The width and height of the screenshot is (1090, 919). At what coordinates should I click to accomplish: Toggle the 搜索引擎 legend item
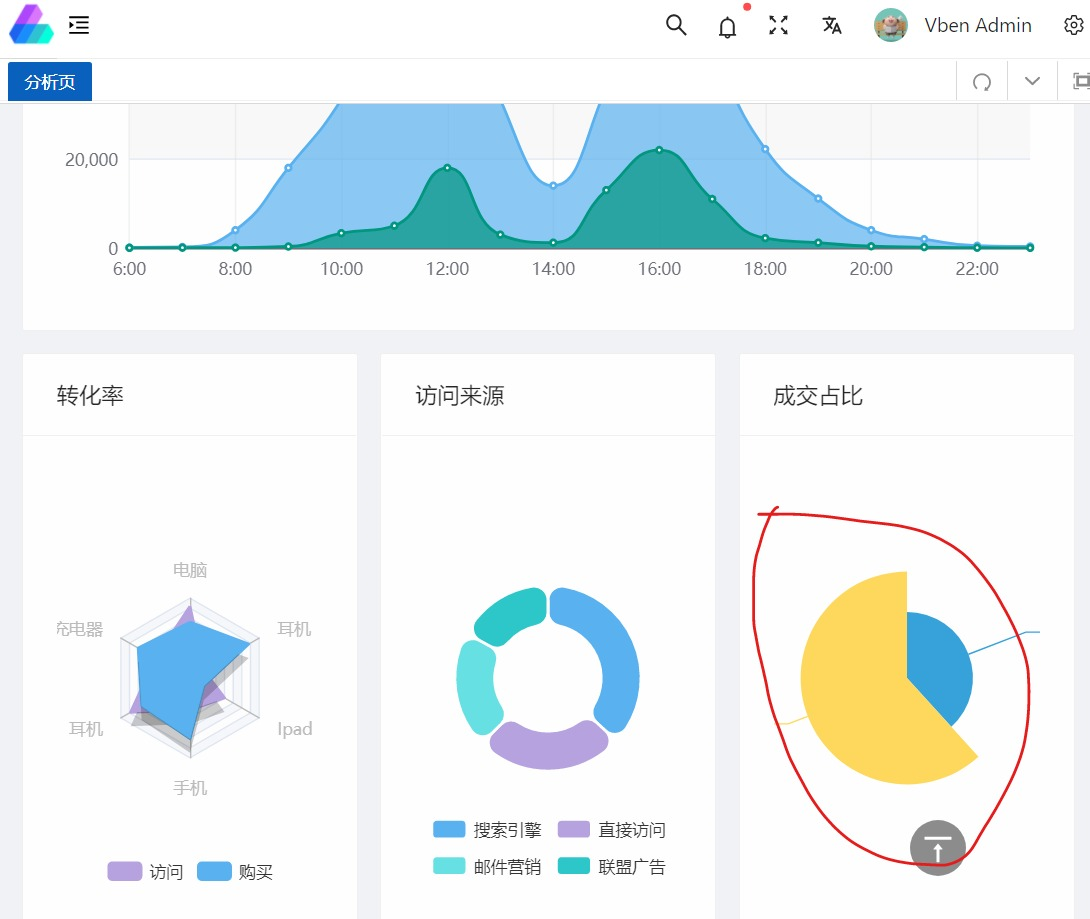pos(487,829)
